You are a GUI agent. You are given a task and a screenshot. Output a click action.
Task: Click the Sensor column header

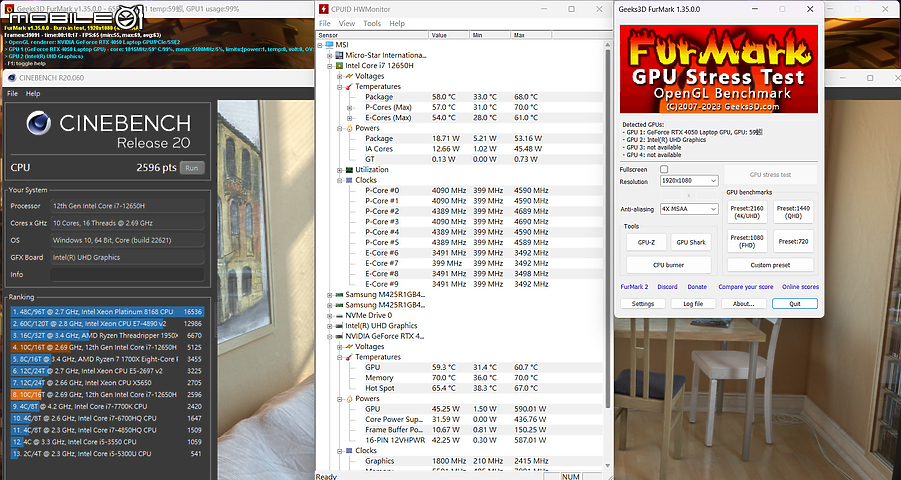[x=373, y=35]
